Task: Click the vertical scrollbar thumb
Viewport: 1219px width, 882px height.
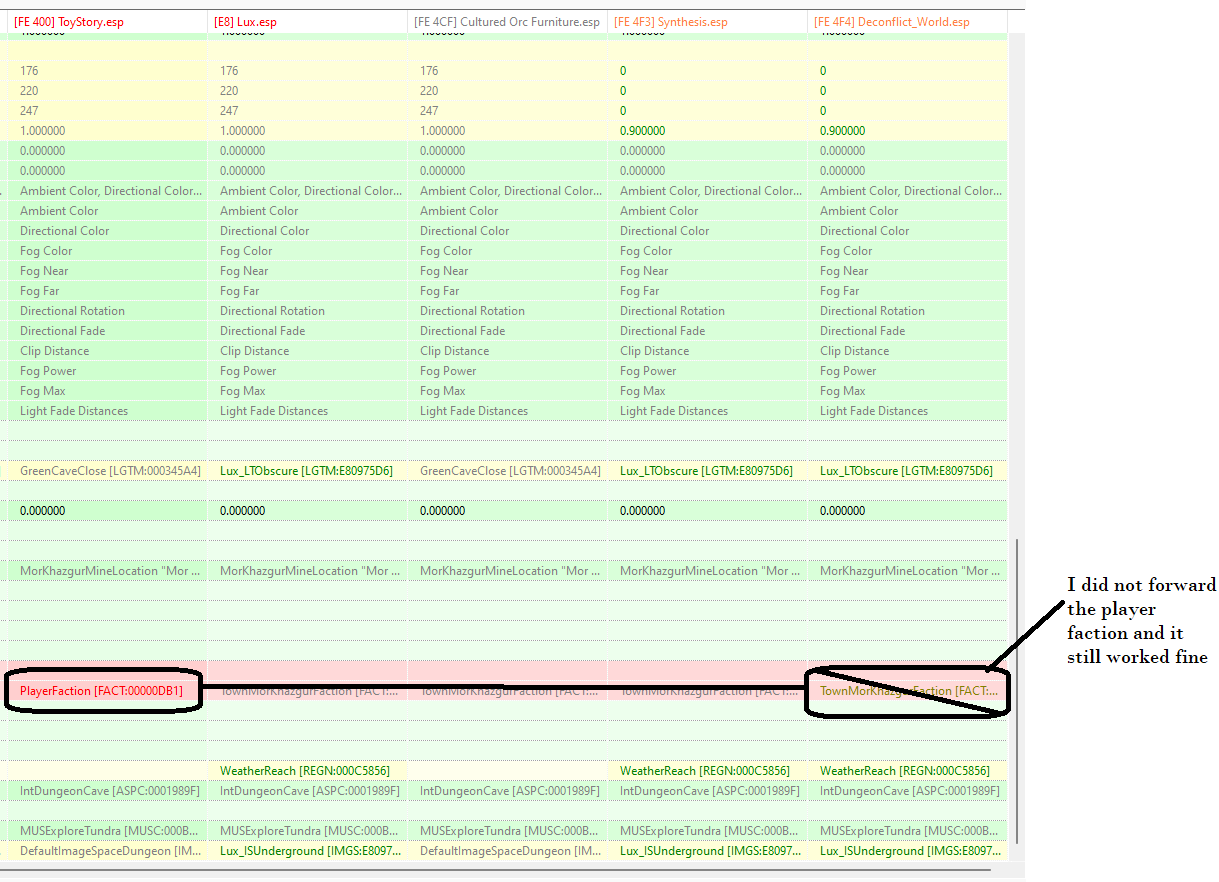Action: click(1016, 691)
